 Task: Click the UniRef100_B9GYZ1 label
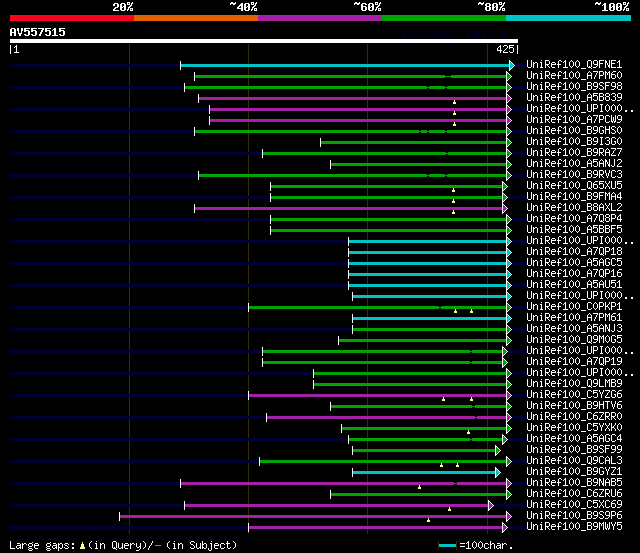point(574,472)
